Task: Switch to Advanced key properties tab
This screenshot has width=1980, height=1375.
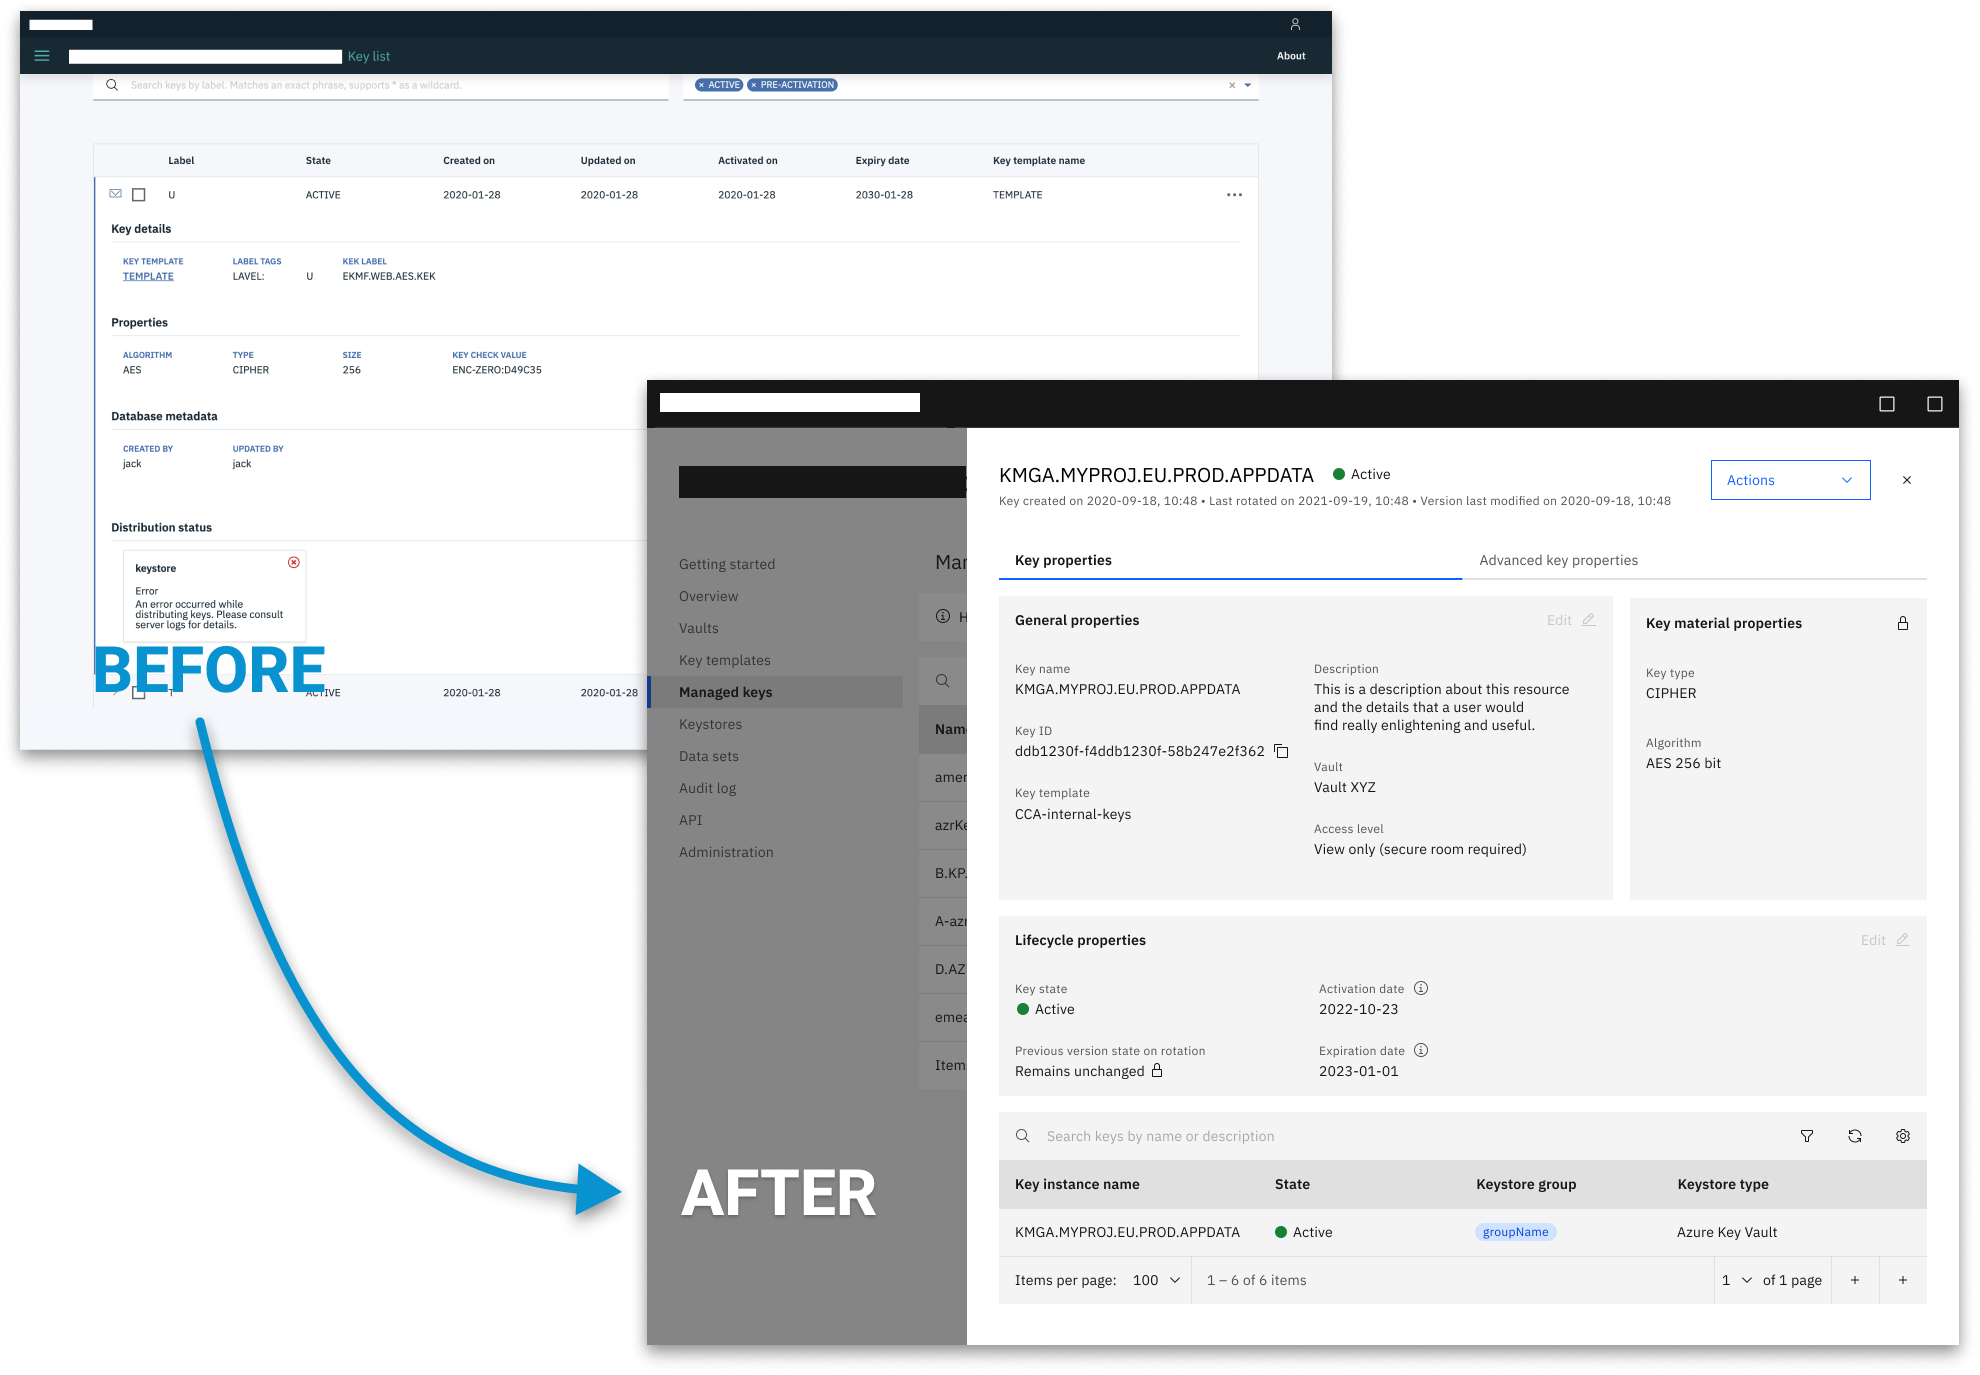Action: pyautogui.click(x=1558, y=560)
